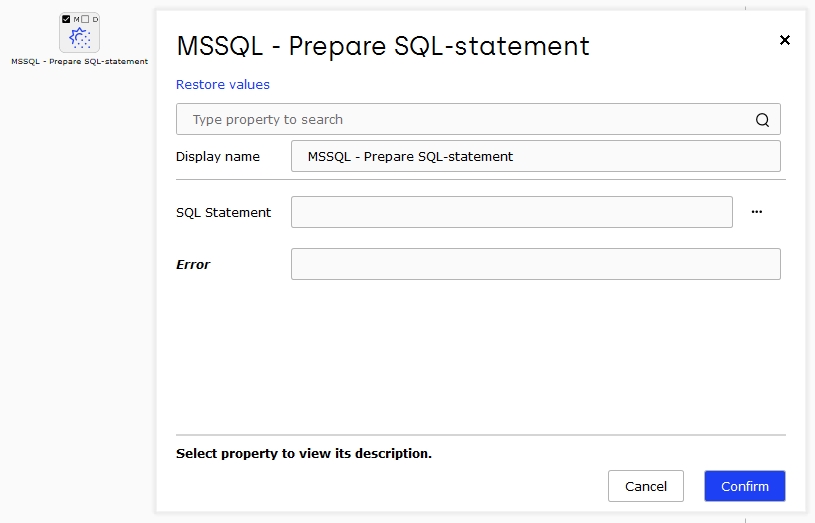This screenshot has height=523, width=815.
Task: Click the Display name input field
Action: (535, 156)
